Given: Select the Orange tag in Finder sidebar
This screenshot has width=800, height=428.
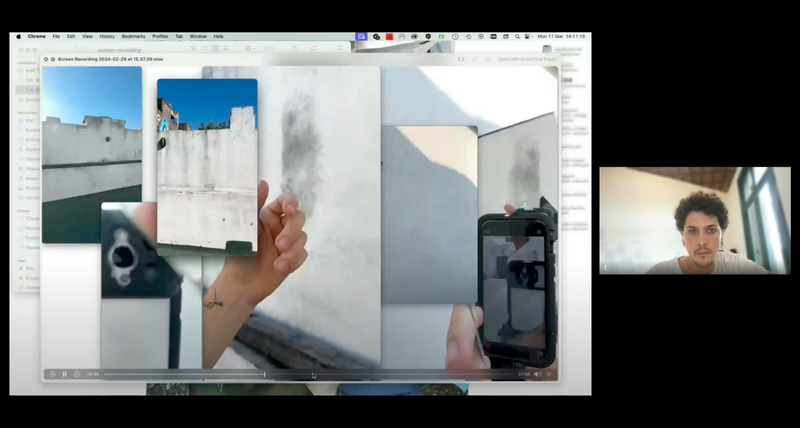Looking at the screenshot, I should (29, 288).
